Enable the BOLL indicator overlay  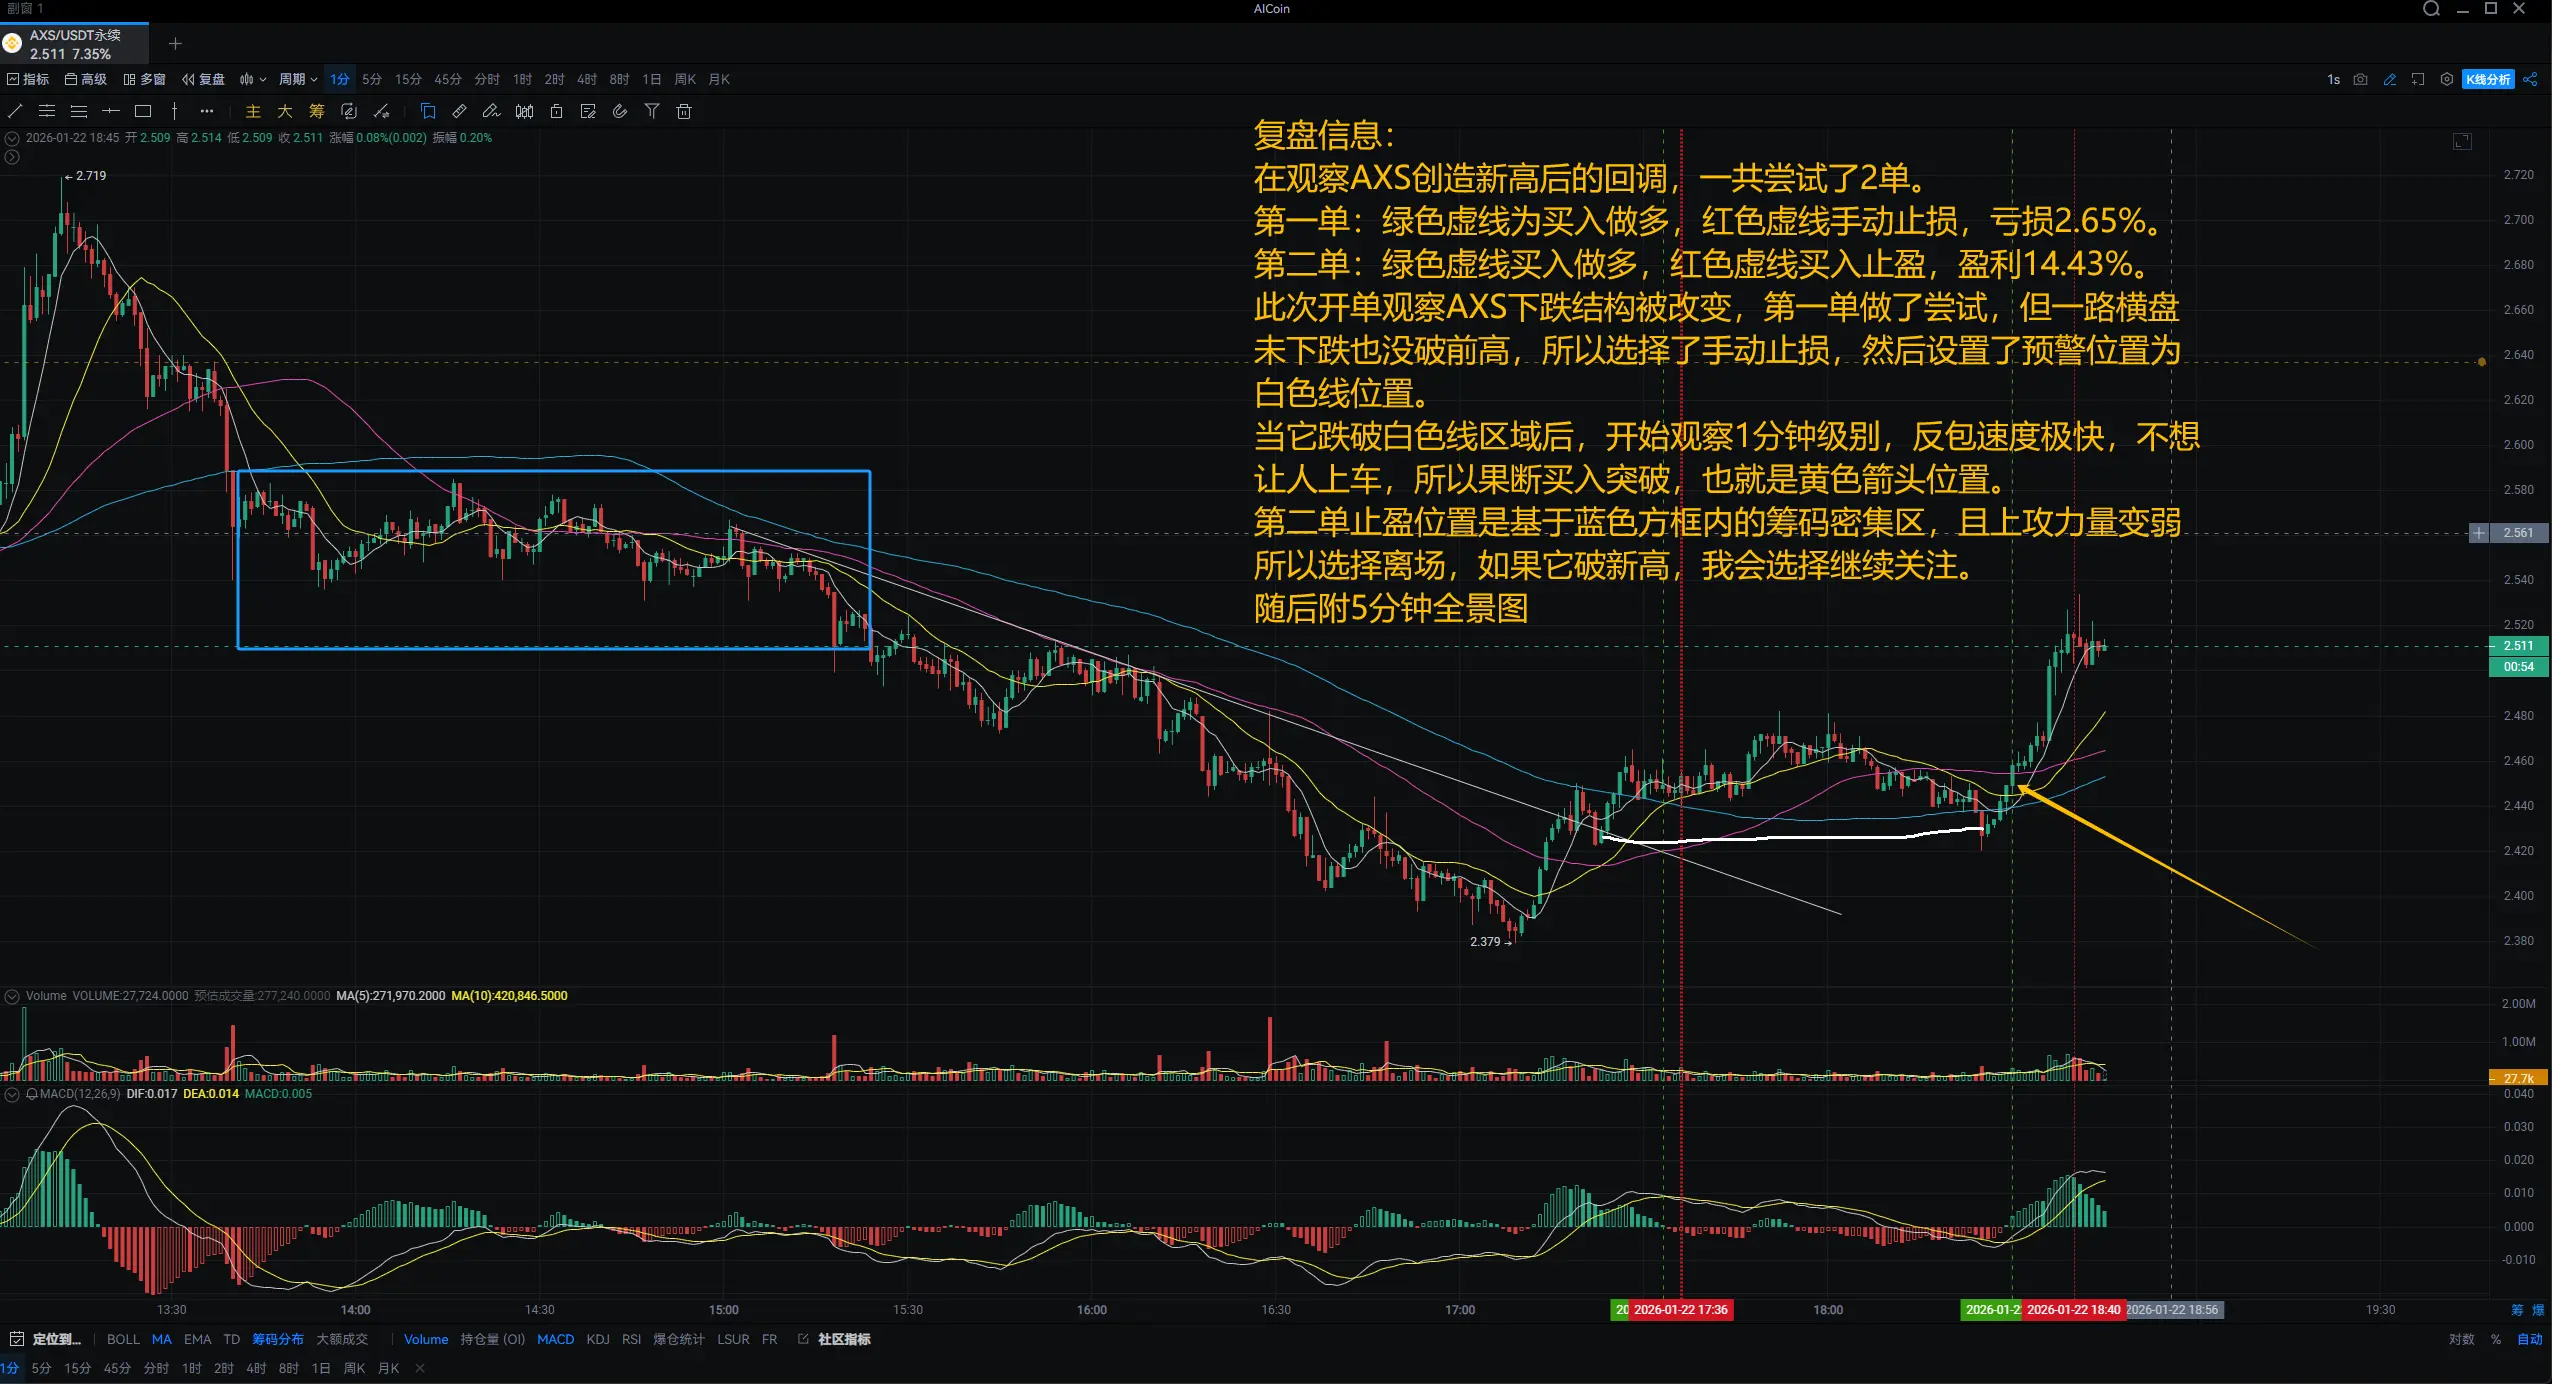pos(123,1339)
